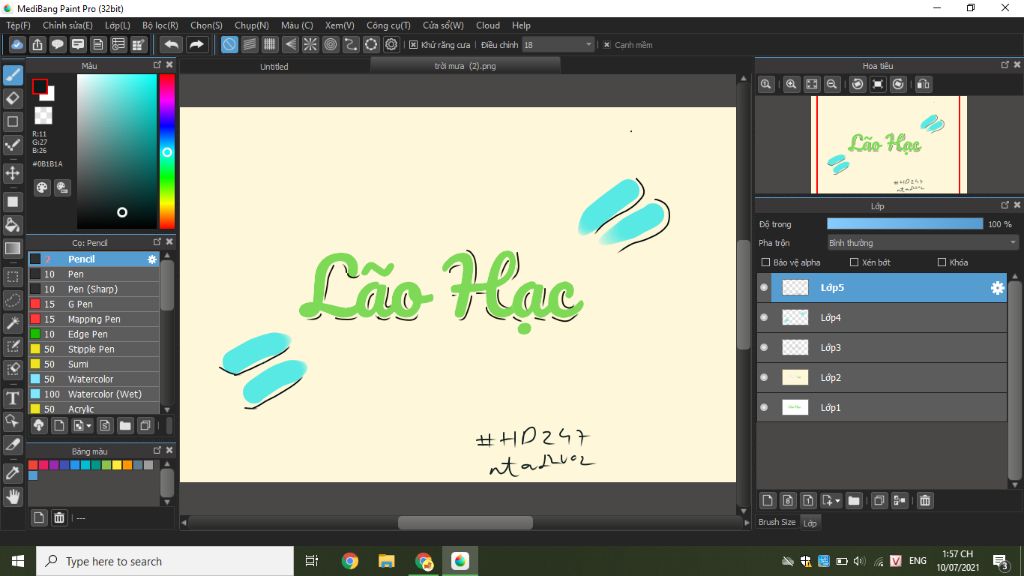Choose the G Pen brush
The image size is (1024, 576).
point(94,304)
